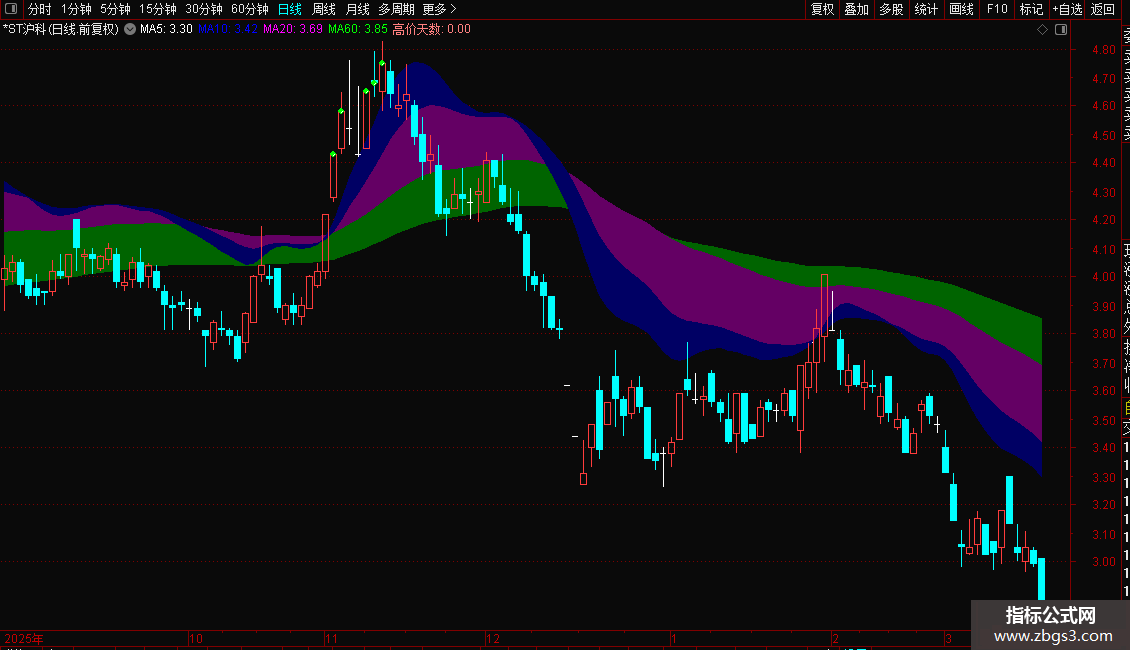Open the 多股 multi-stock view
Image resolution: width=1130 pixels, height=650 pixels.
[x=891, y=9]
